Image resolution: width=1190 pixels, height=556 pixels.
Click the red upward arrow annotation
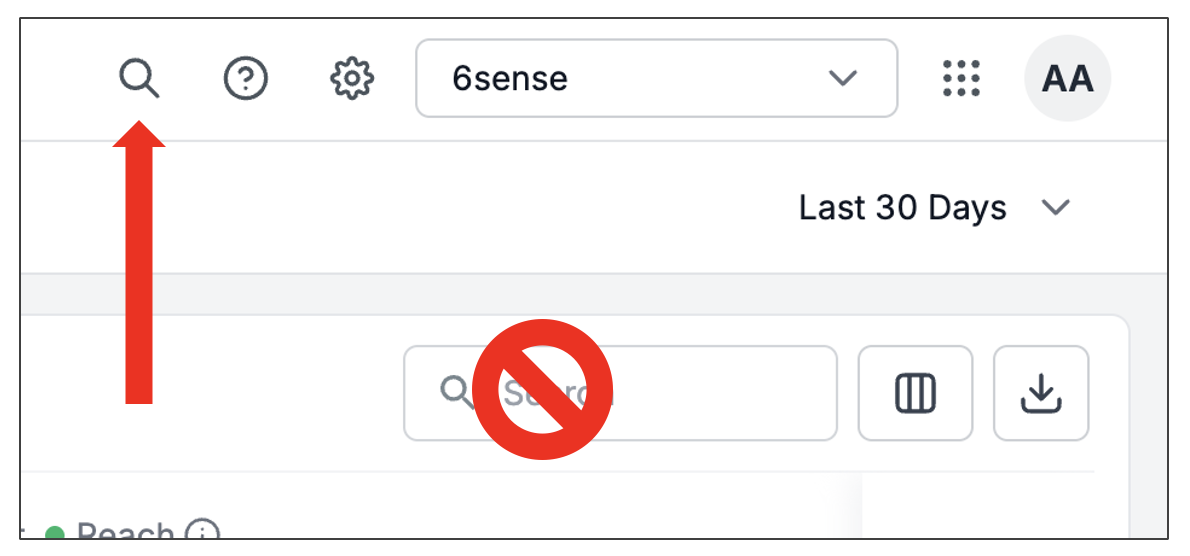click(x=139, y=262)
